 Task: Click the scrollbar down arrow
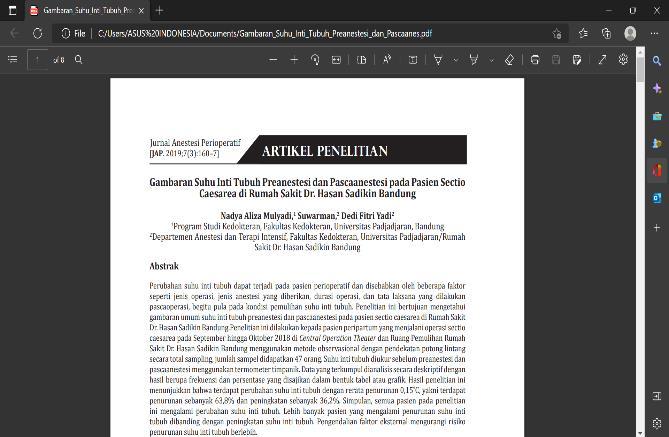click(640, 433)
